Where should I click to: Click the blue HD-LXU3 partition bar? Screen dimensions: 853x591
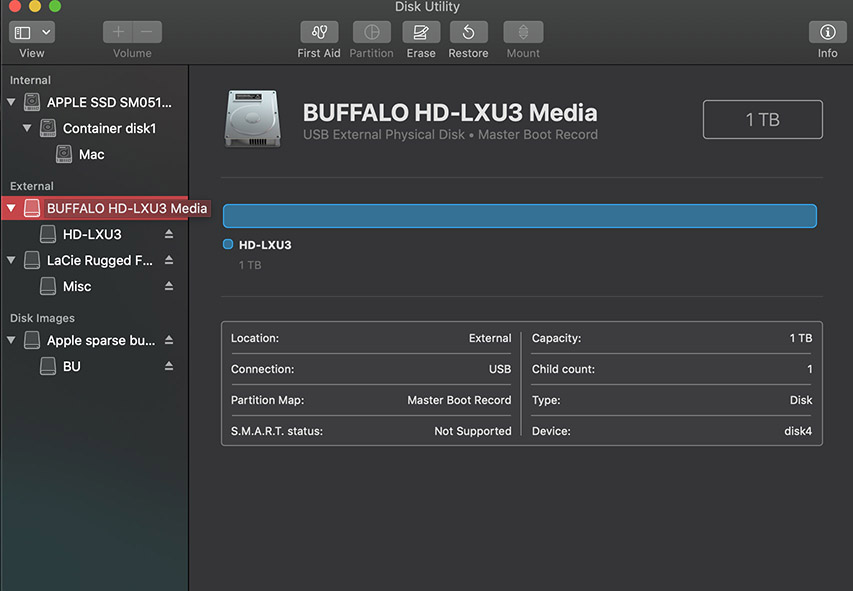(x=520, y=216)
